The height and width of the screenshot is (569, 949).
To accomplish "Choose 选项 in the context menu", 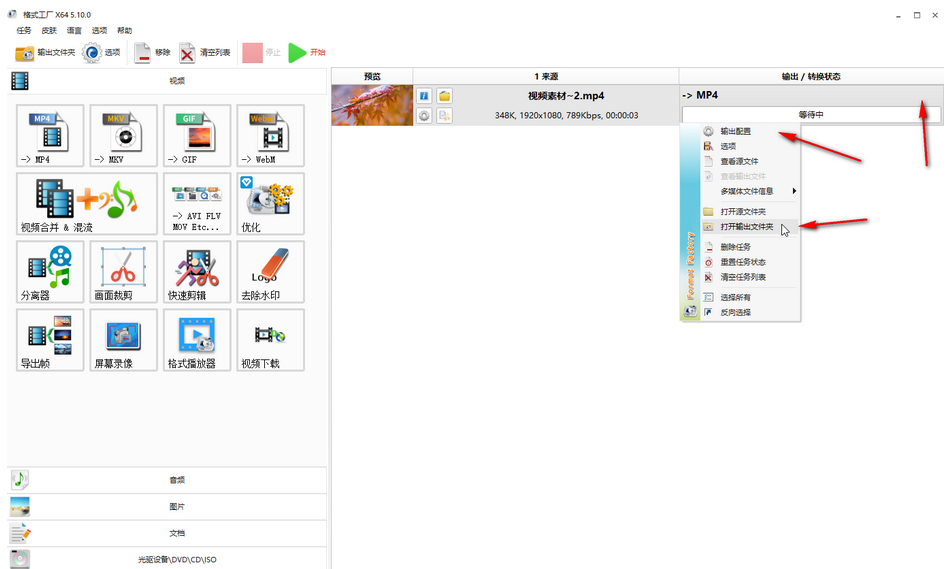I will 750,146.
